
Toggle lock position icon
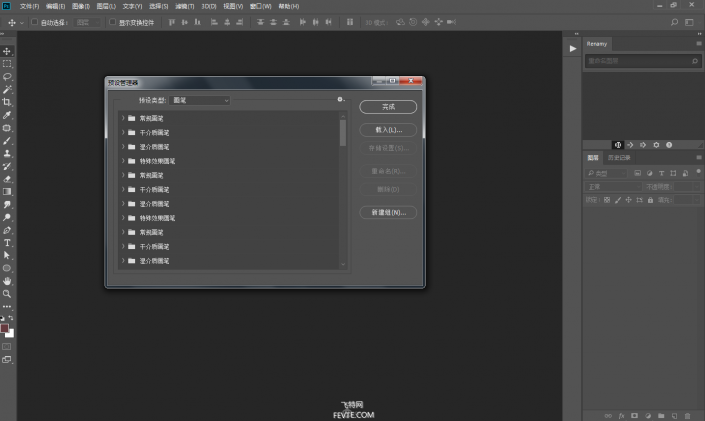click(629, 200)
